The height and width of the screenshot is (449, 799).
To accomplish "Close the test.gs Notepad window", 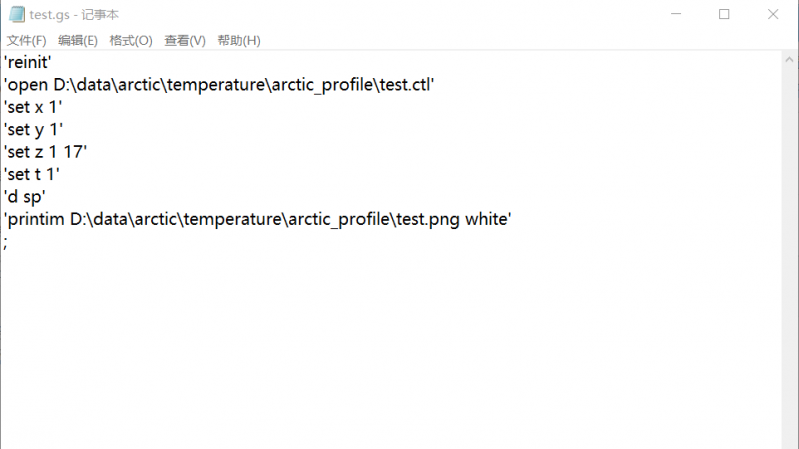I will 773,14.
